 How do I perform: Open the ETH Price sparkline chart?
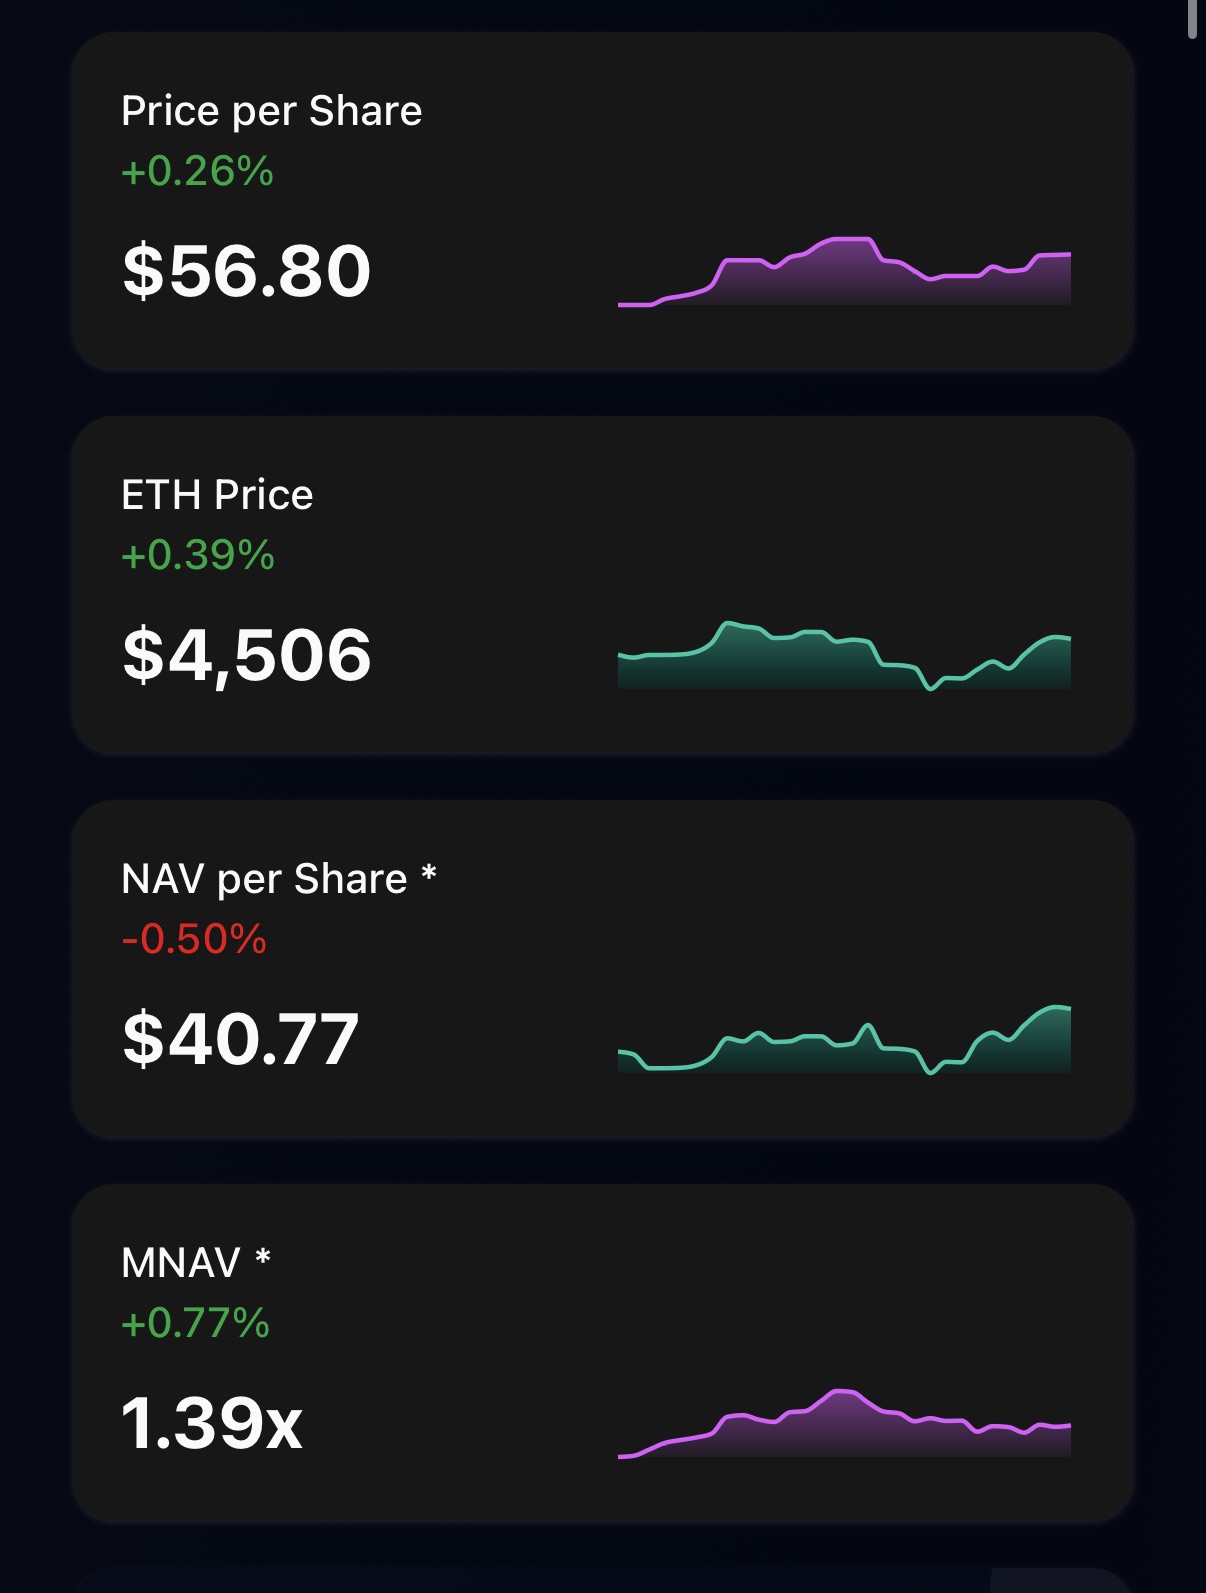(844, 656)
